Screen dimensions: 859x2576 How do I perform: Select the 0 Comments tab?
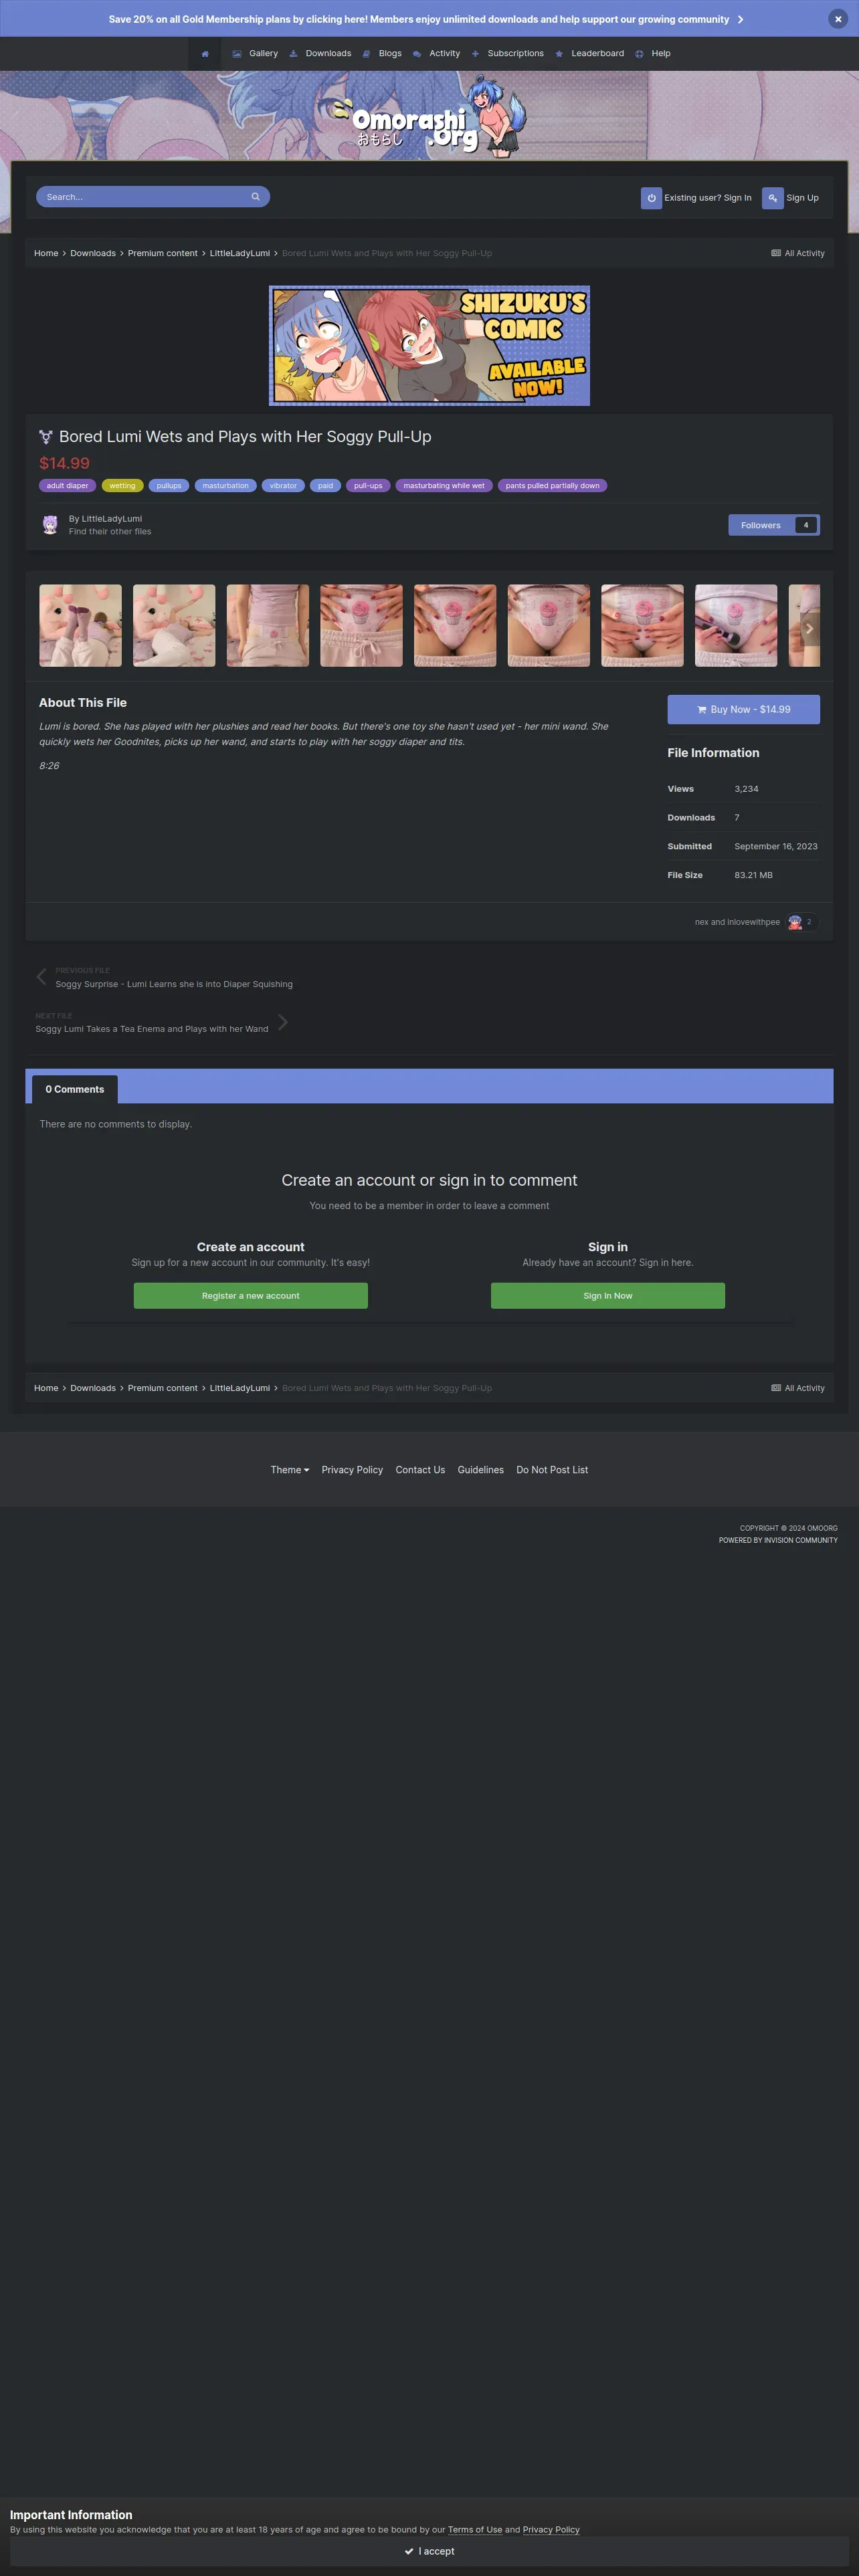click(x=75, y=1089)
